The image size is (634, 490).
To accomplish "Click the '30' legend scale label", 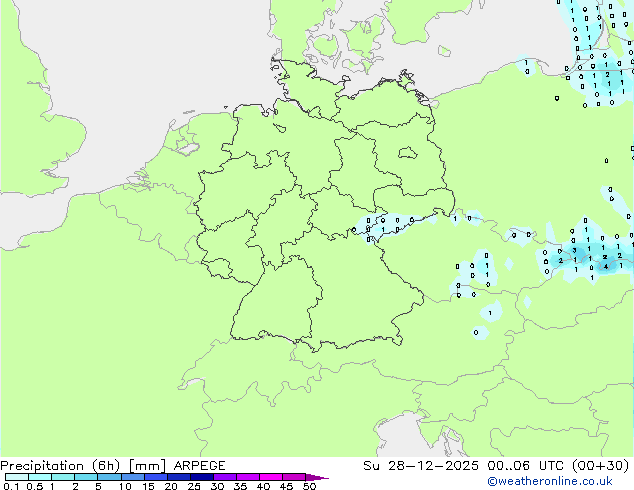I will tap(217, 486).
